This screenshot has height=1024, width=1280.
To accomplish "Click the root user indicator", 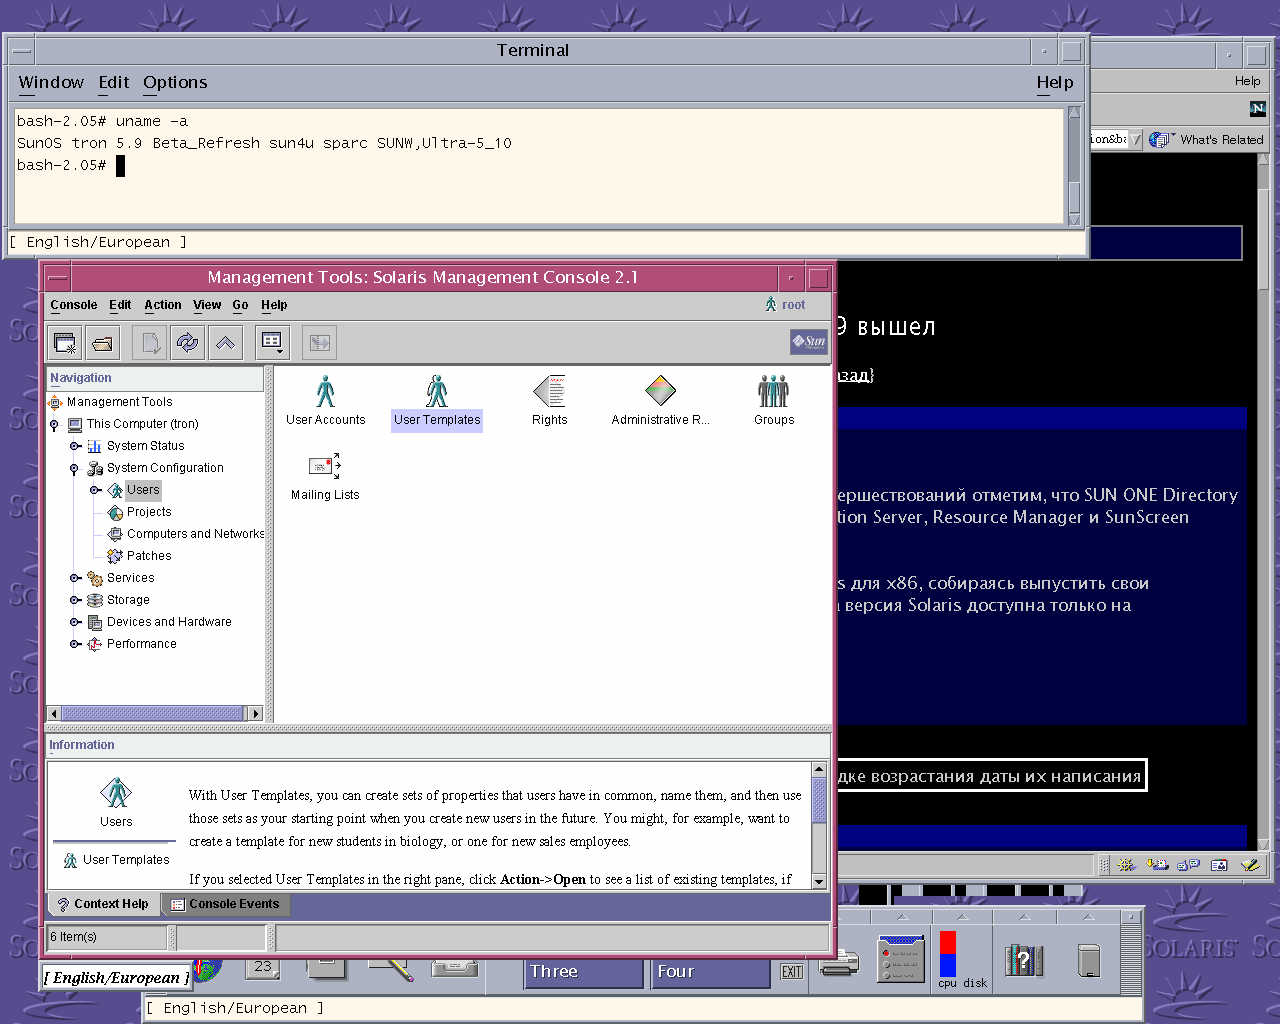I will click(x=785, y=304).
